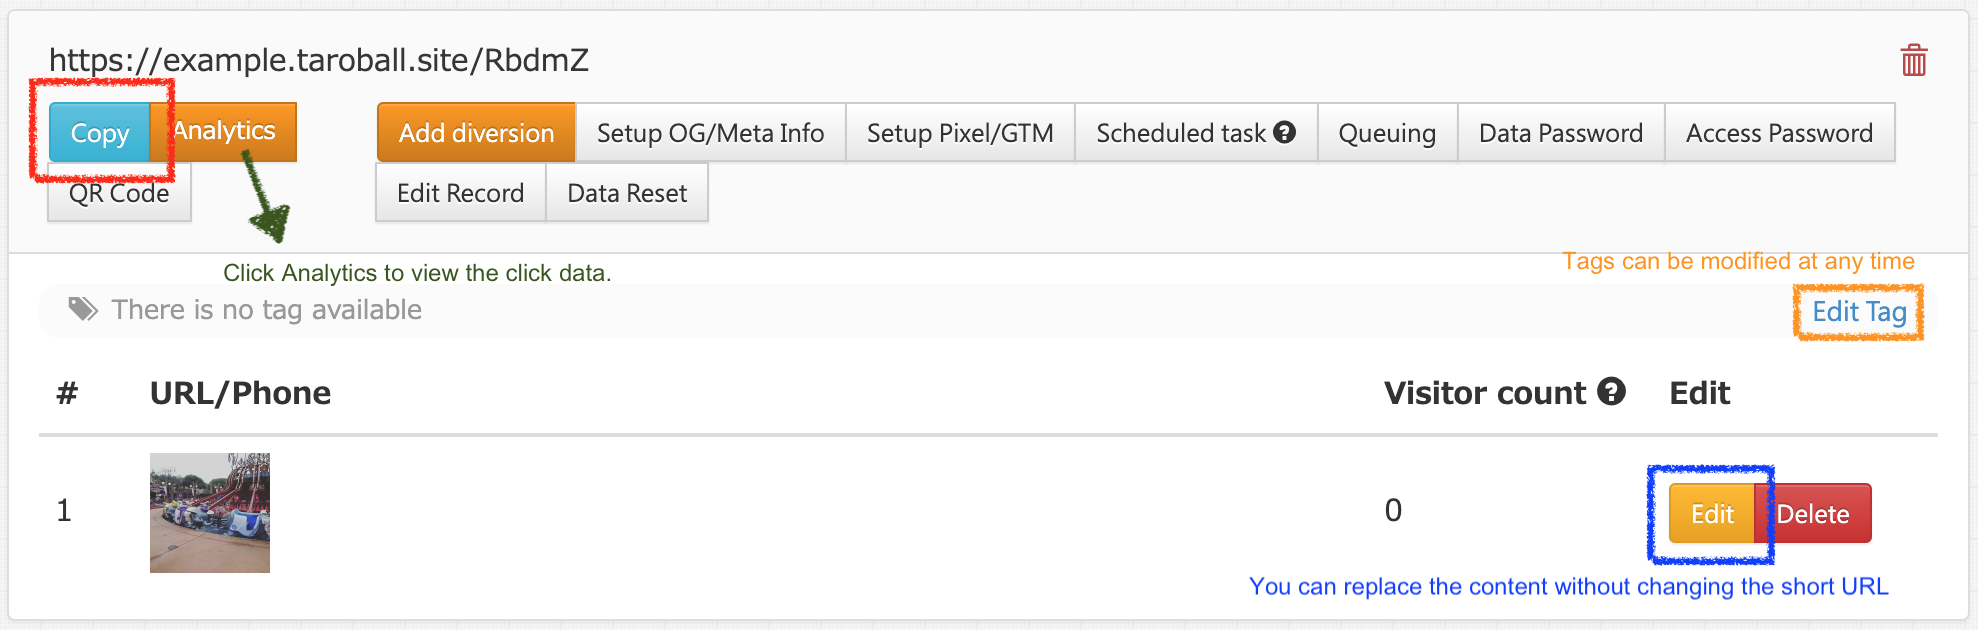Click the Edit Tag link
The image size is (1978, 630).
tap(1859, 312)
